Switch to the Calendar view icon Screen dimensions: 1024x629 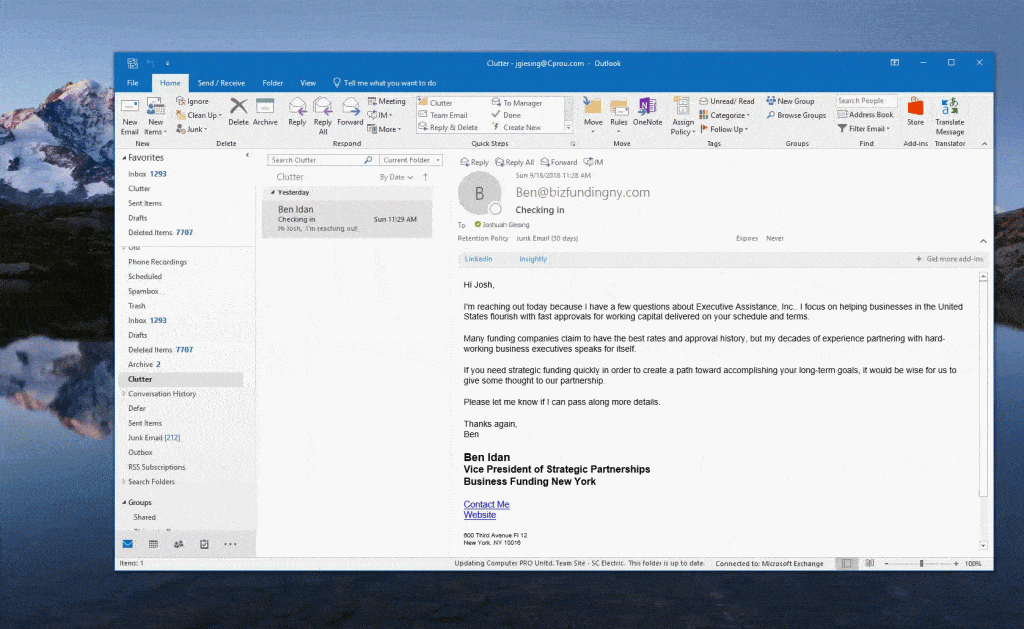click(x=153, y=544)
